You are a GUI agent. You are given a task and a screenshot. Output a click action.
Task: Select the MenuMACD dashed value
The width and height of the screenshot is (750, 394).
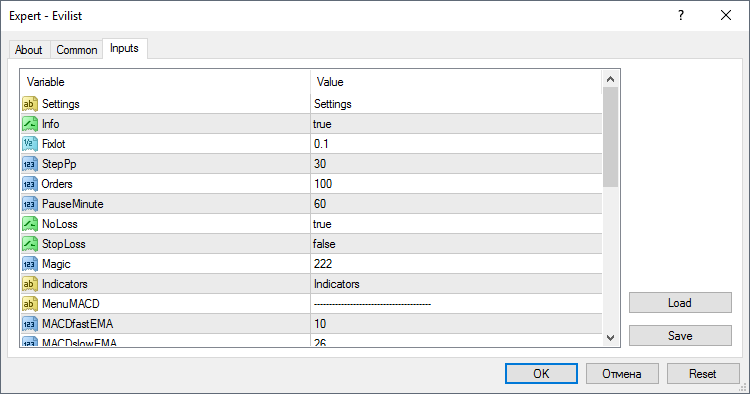pyautogui.click(x=372, y=304)
